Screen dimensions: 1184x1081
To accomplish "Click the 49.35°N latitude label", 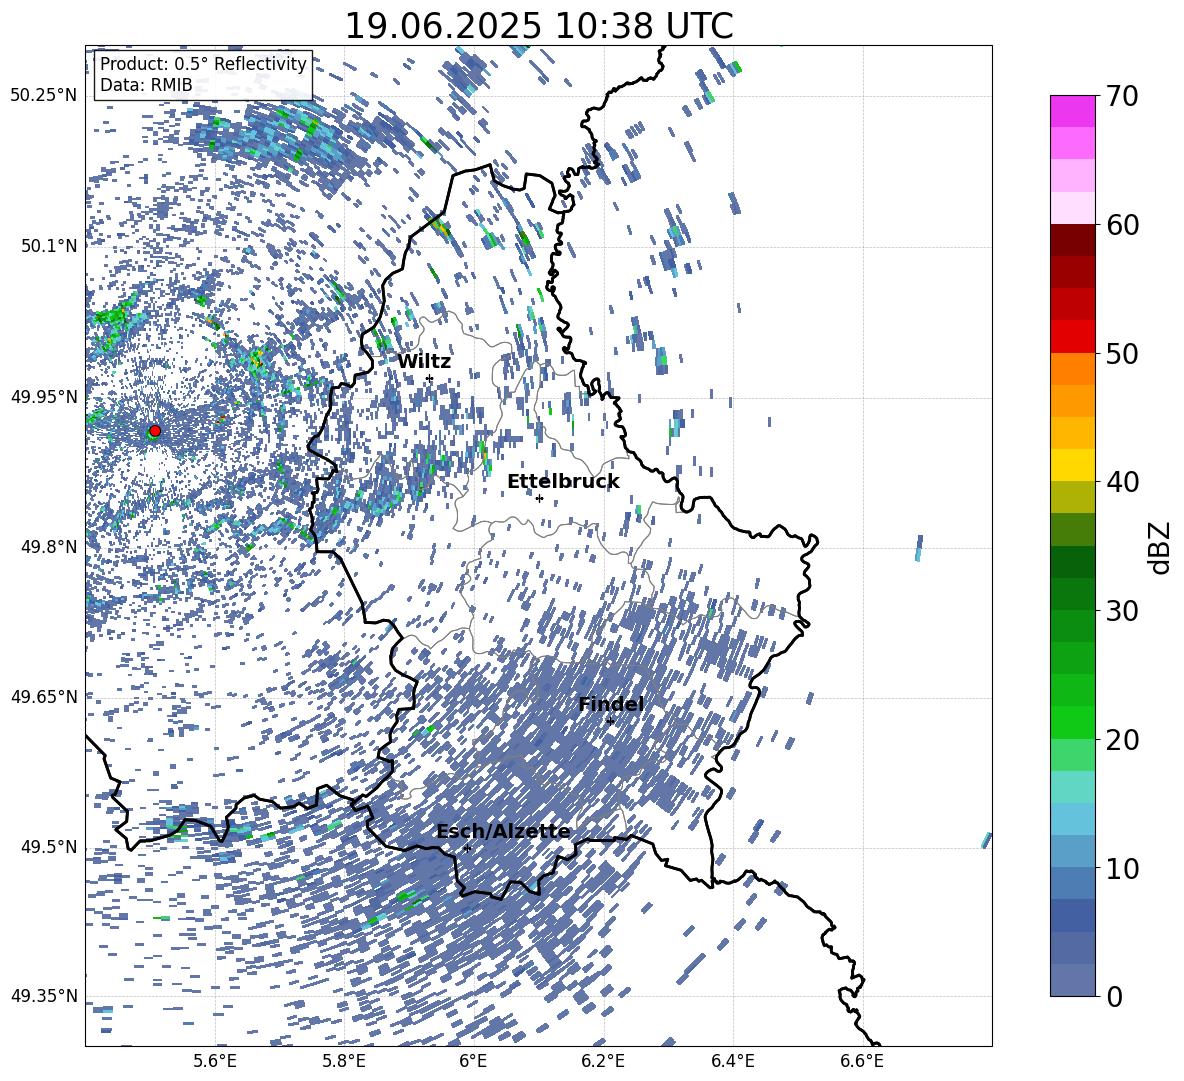I will click(43, 996).
